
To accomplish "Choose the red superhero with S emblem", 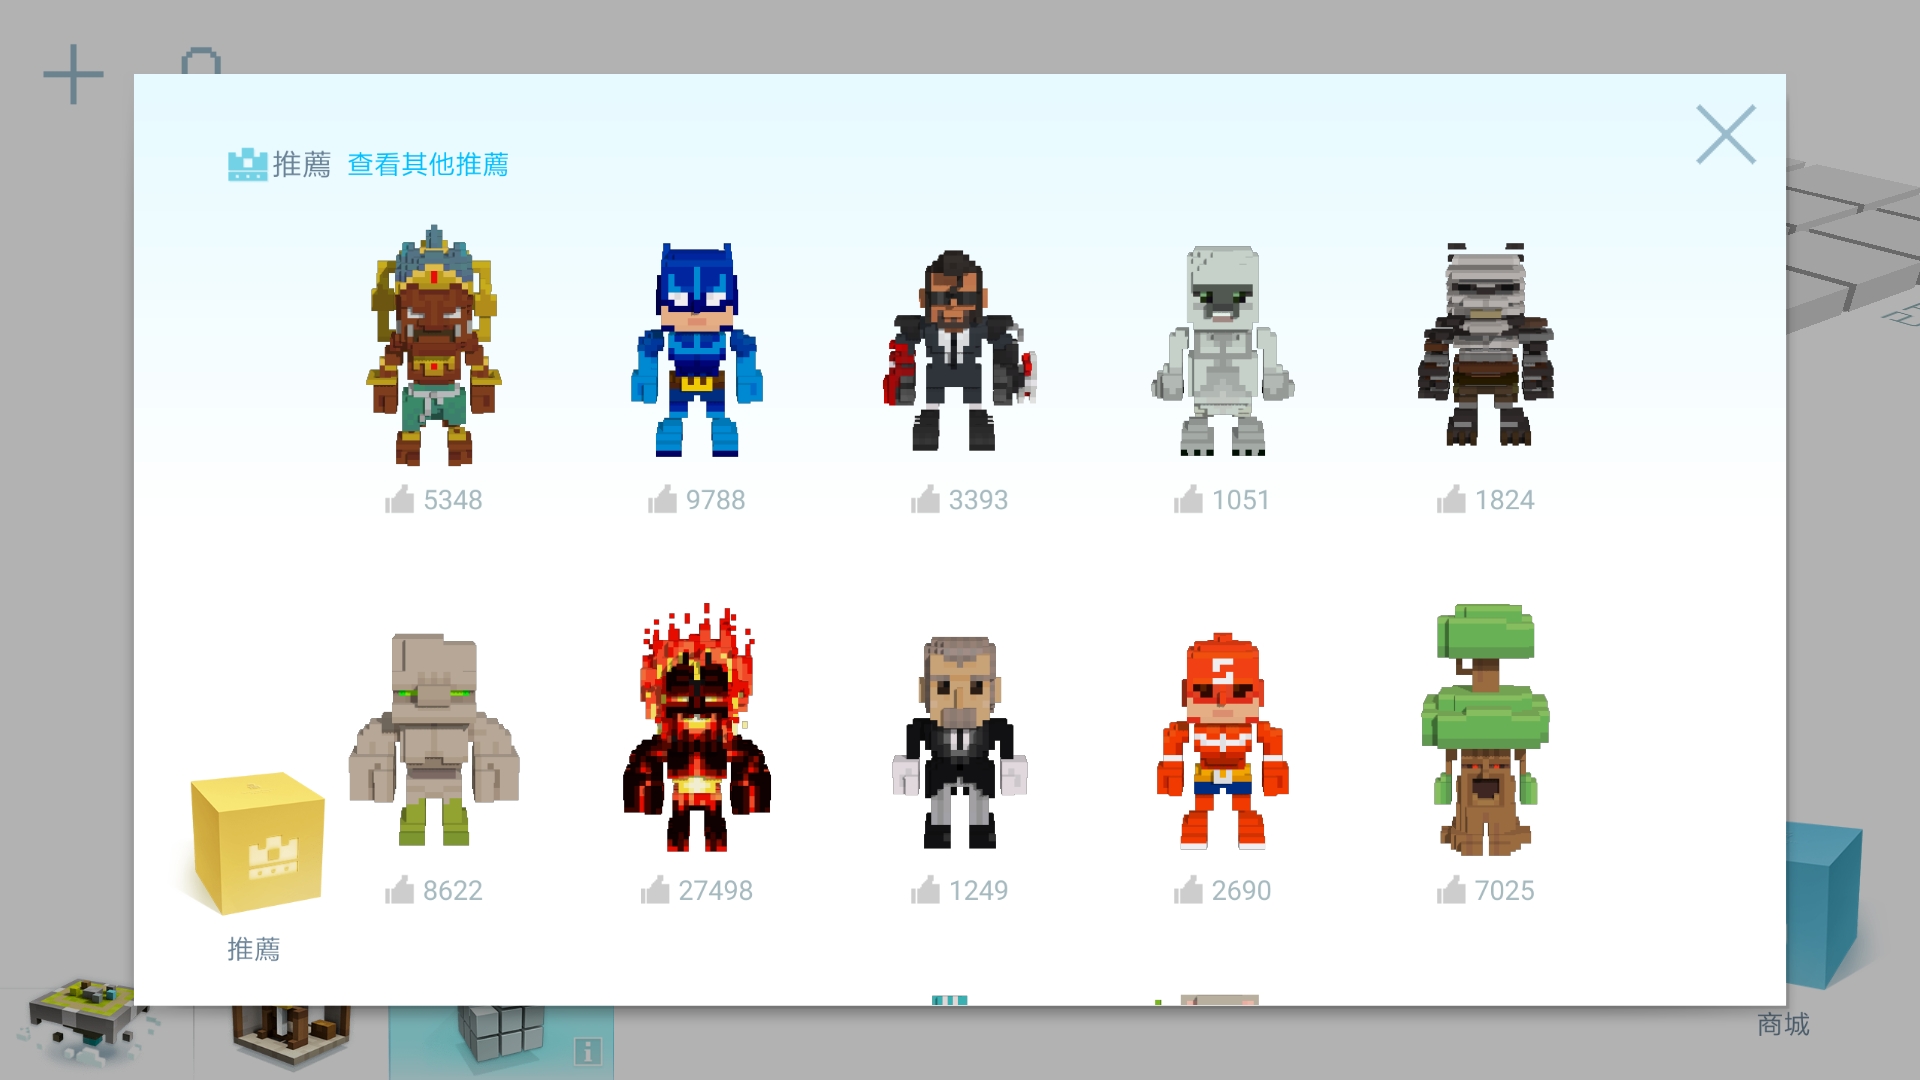I will 1222,742.
